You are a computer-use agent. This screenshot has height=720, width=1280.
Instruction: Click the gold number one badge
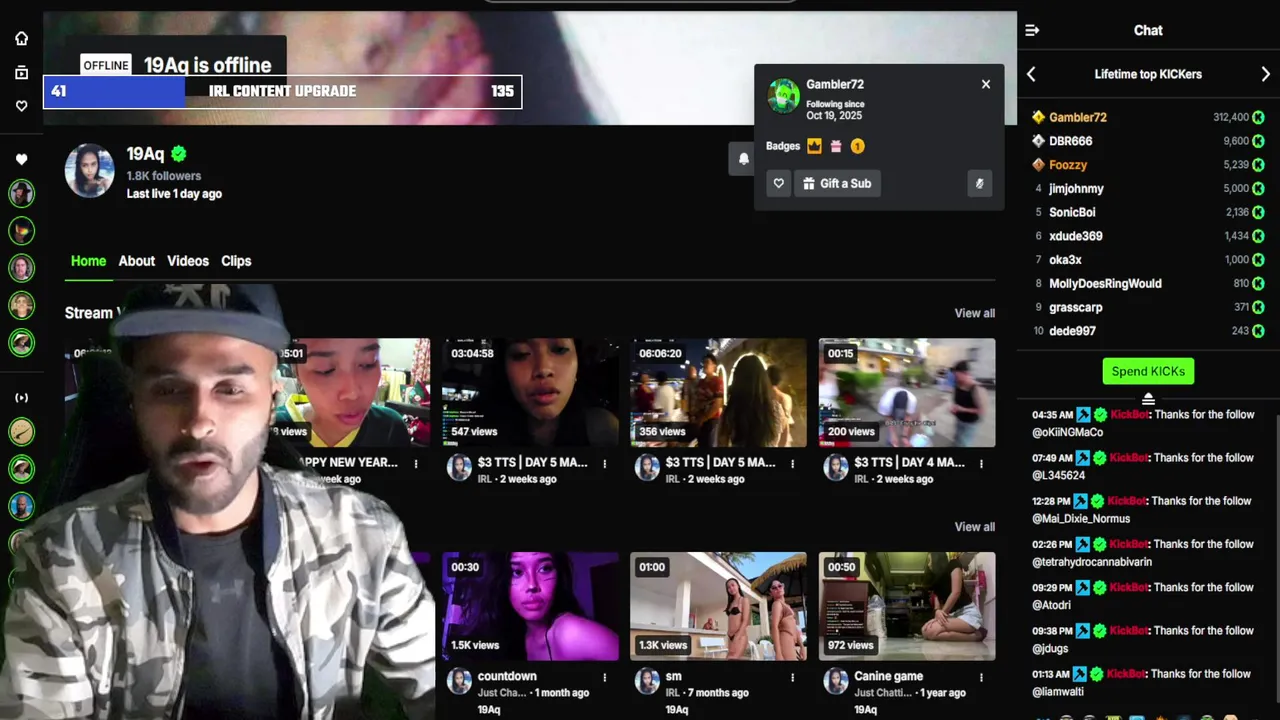857,146
